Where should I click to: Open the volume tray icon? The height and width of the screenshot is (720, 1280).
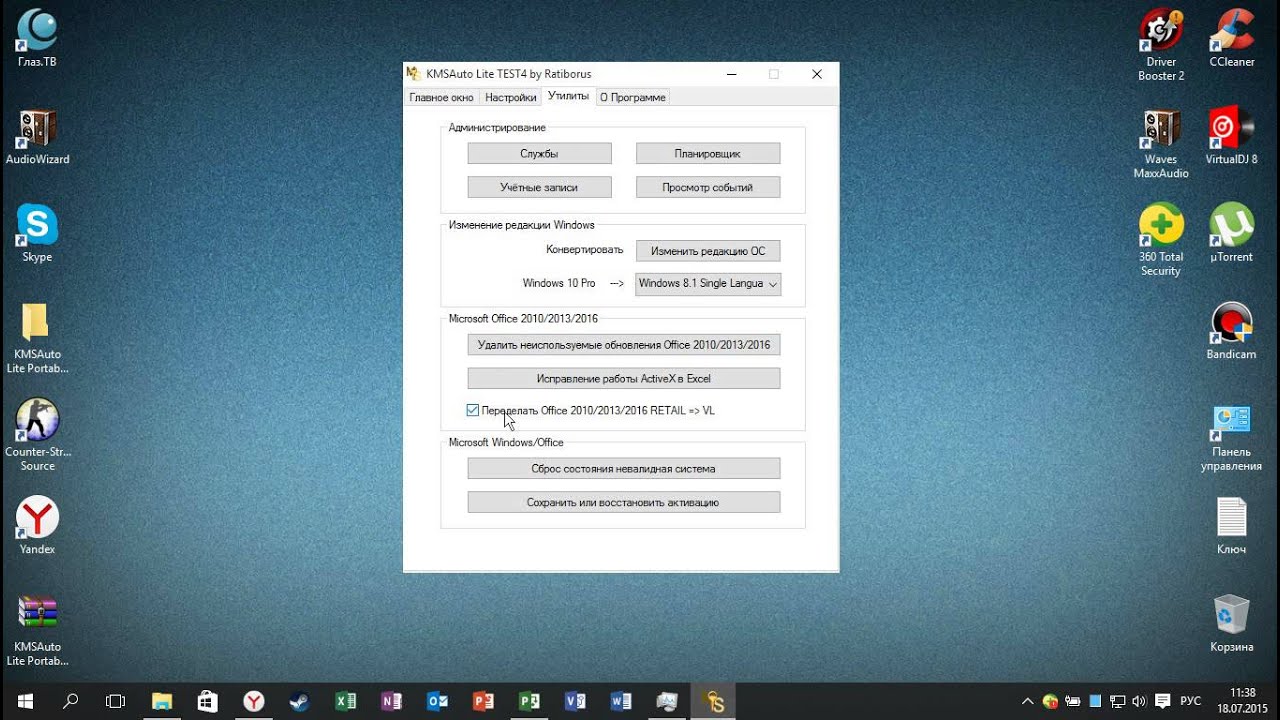(x=1139, y=701)
